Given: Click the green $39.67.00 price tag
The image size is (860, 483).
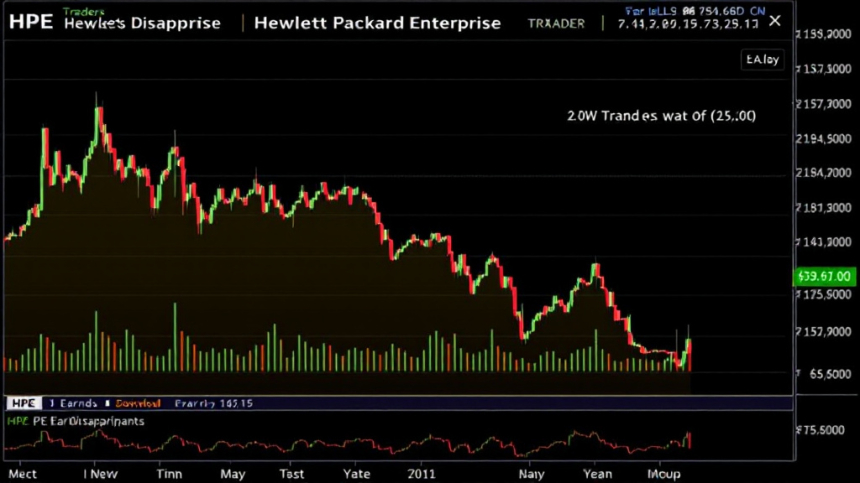Looking at the screenshot, I should click(x=824, y=276).
